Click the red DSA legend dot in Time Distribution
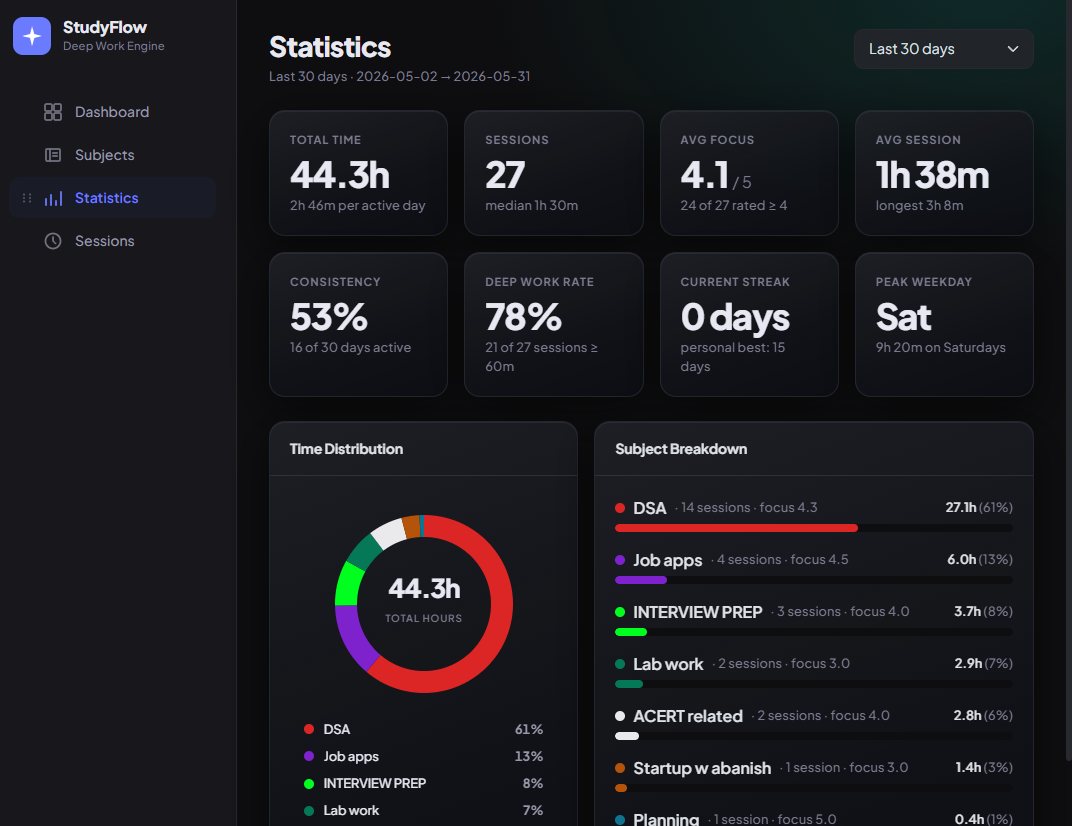Screen dimensions: 1072x826 (x=309, y=730)
